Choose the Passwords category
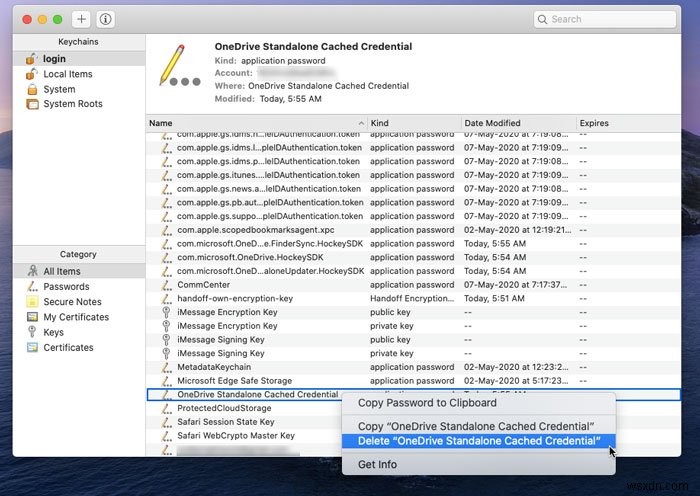 79,286
